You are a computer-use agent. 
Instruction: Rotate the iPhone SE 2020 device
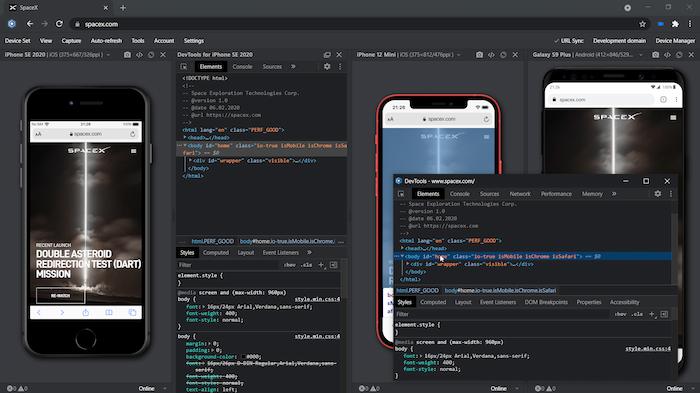click(151, 54)
